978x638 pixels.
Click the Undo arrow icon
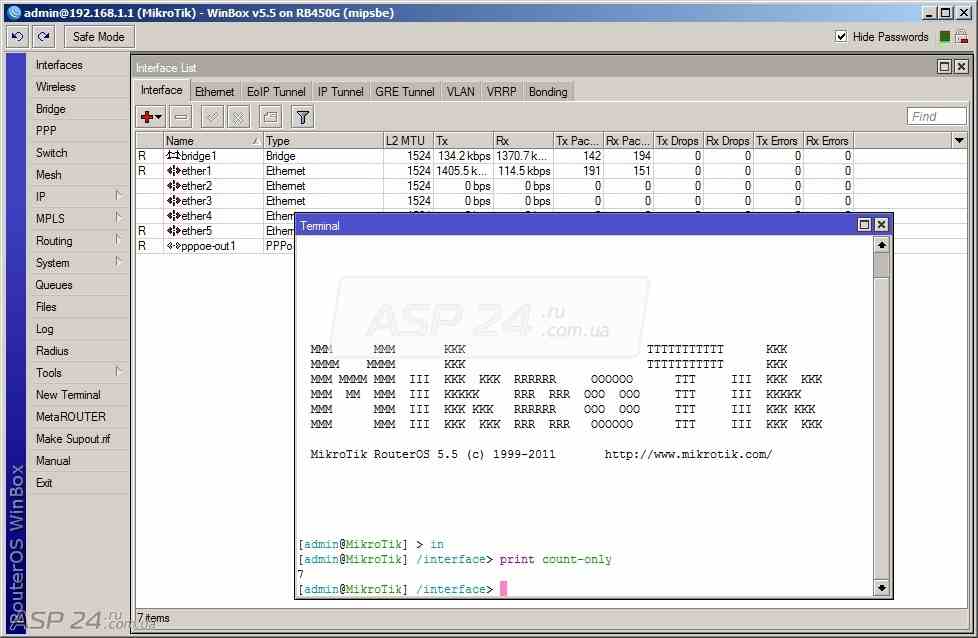coord(17,36)
